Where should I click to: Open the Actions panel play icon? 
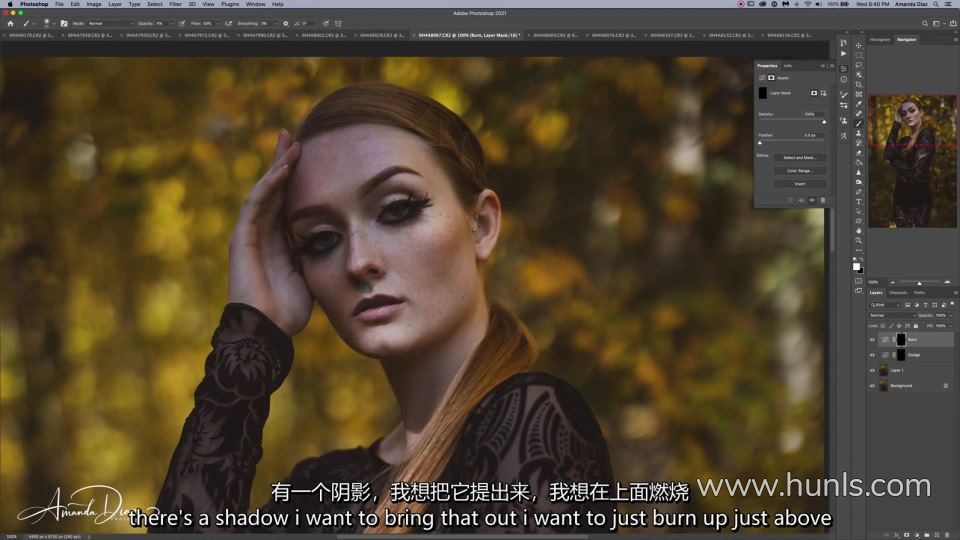[x=844, y=53]
